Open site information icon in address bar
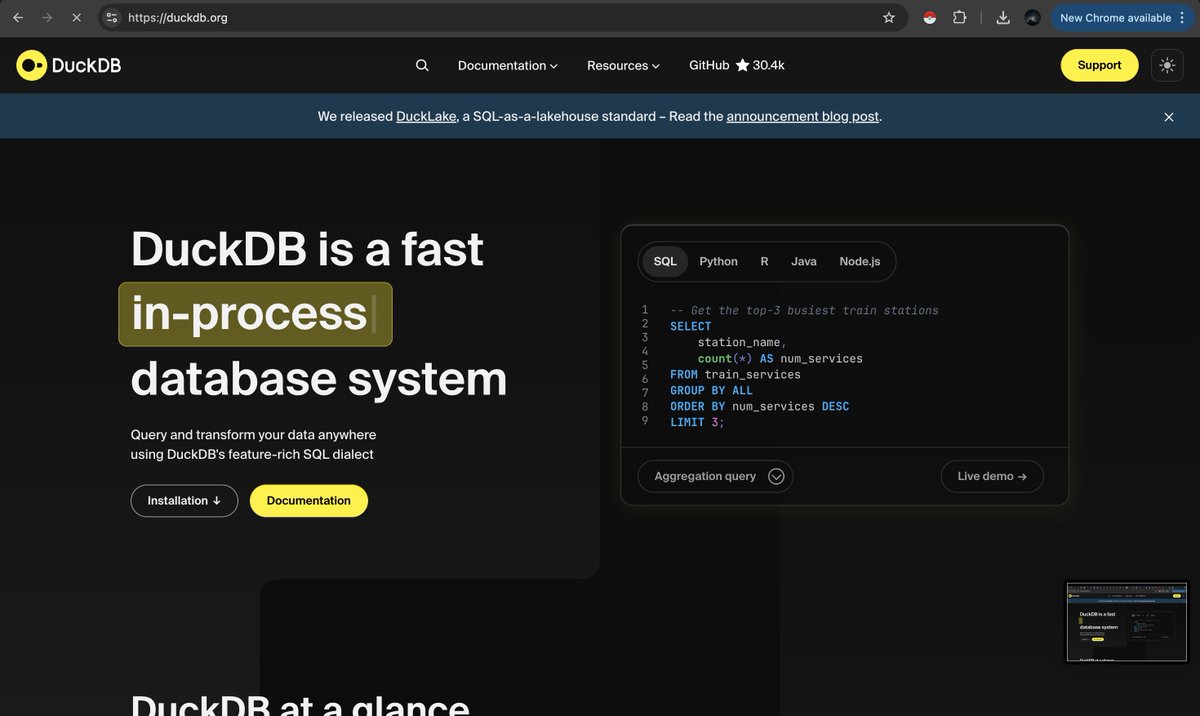The height and width of the screenshot is (716, 1200). coord(112,17)
